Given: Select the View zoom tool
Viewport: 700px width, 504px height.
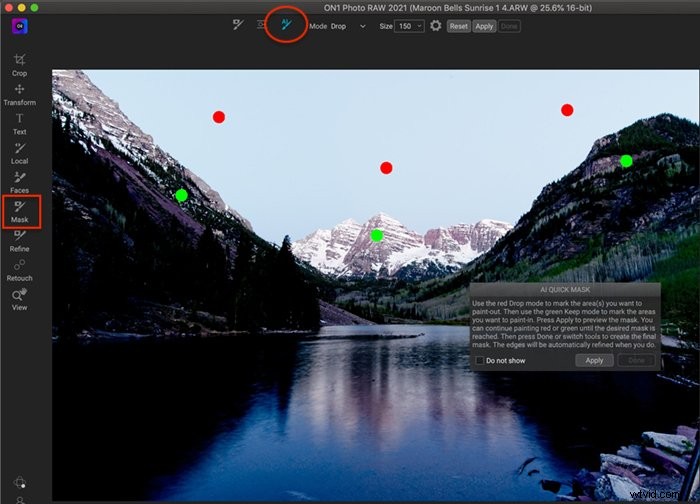Looking at the screenshot, I should pyautogui.click(x=19, y=300).
